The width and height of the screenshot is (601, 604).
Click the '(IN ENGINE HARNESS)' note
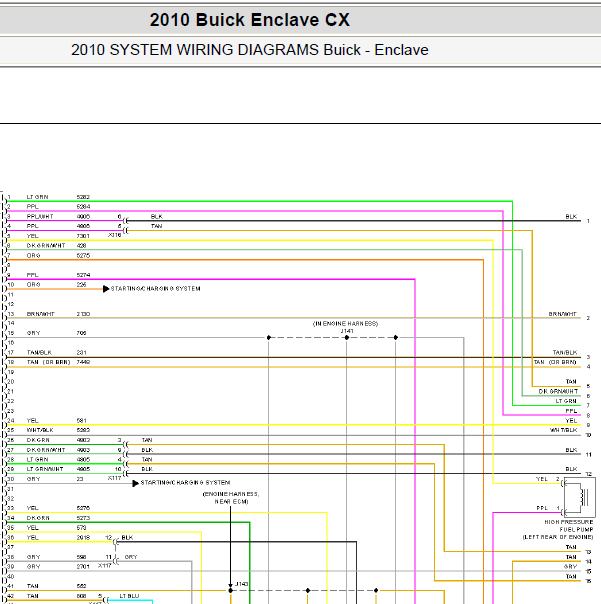tap(346, 324)
